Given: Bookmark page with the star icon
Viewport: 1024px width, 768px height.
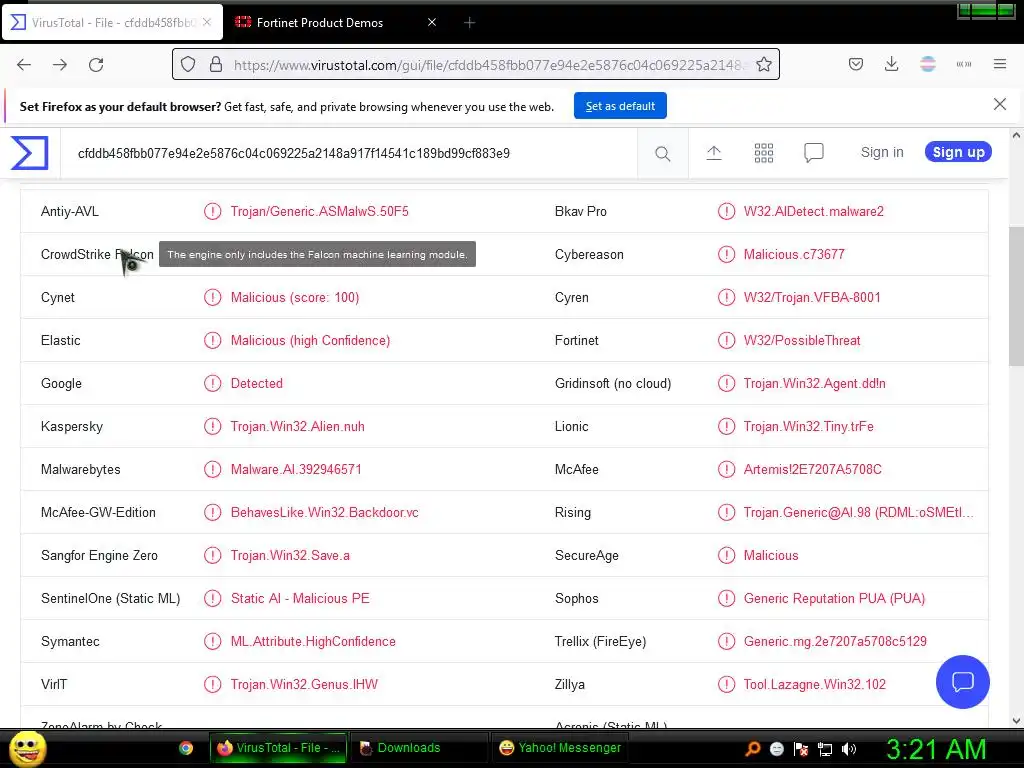Looking at the screenshot, I should [763, 65].
